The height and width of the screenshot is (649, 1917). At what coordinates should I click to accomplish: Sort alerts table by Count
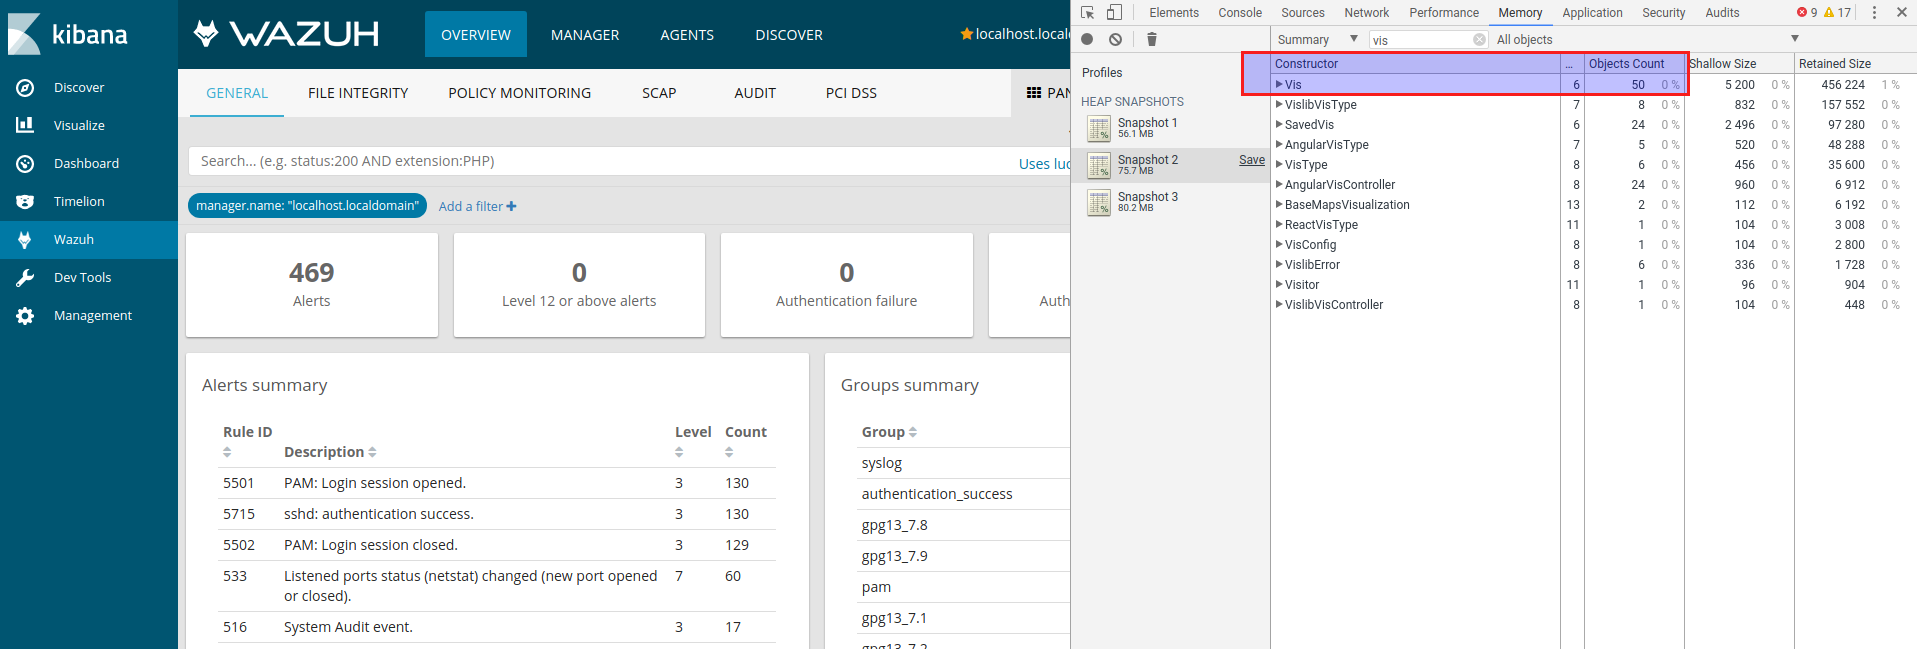tap(729, 452)
